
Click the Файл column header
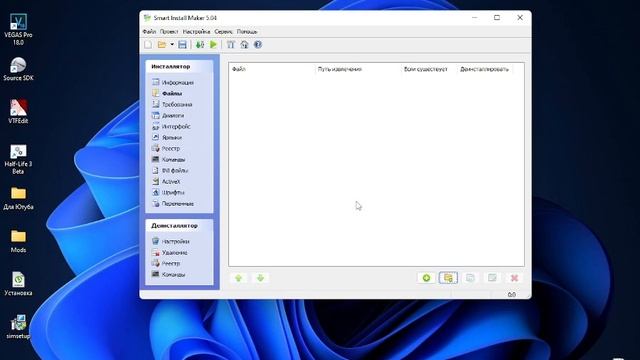pyautogui.click(x=272, y=69)
